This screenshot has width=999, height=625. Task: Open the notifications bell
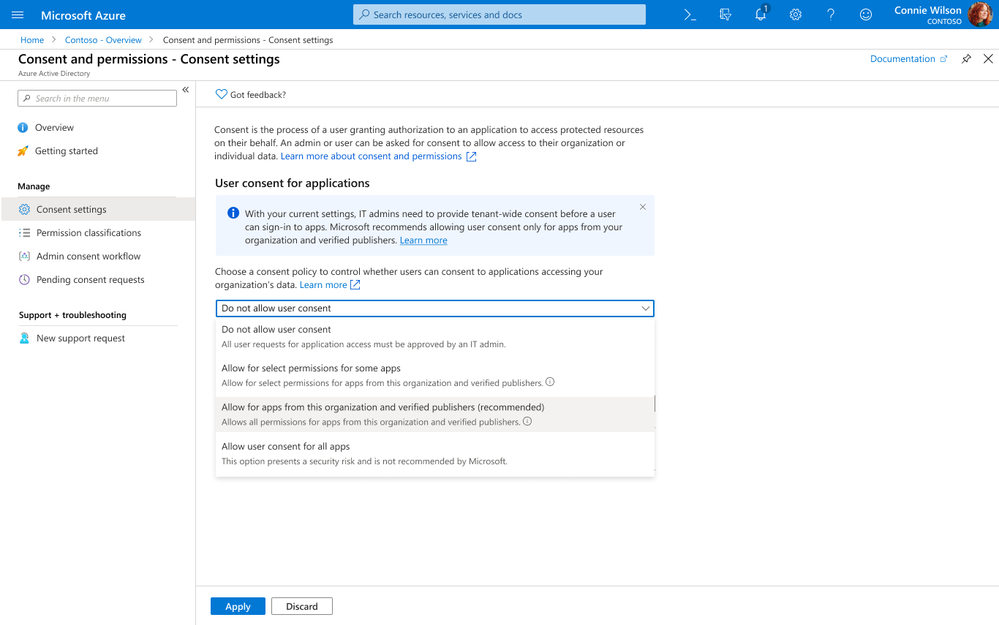pos(760,15)
